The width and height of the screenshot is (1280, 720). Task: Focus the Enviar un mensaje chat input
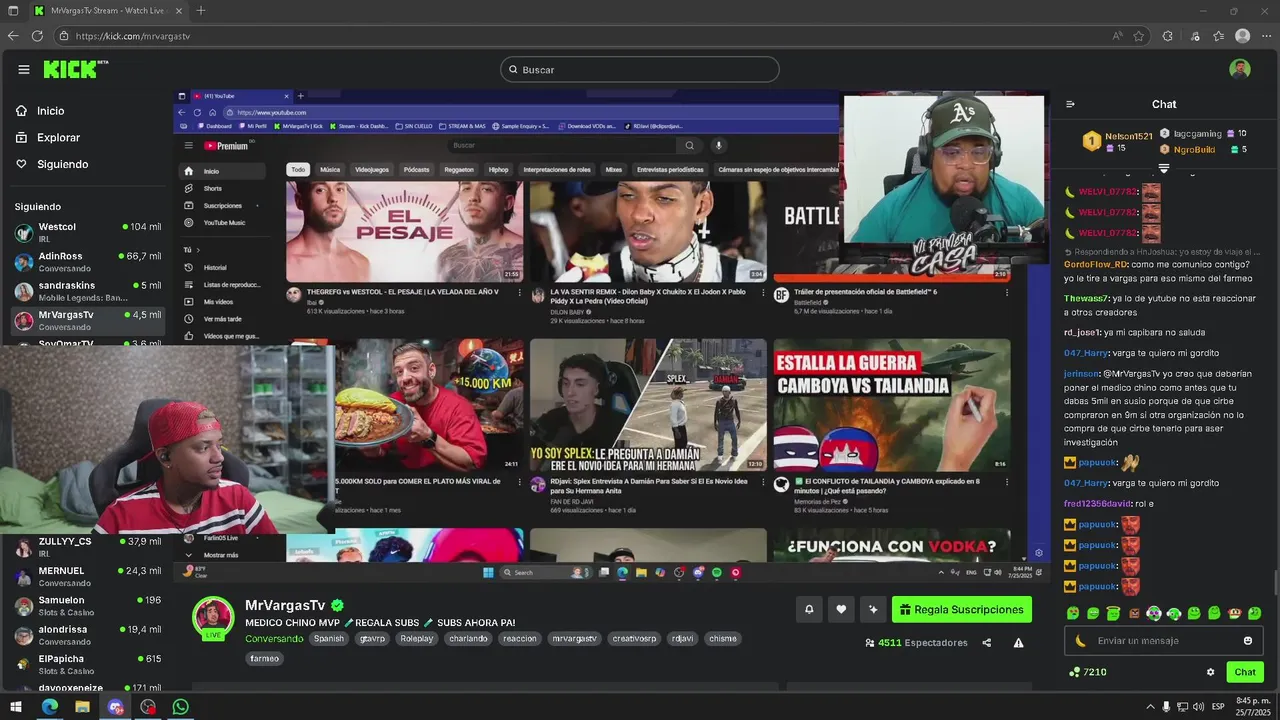click(x=1163, y=641)
